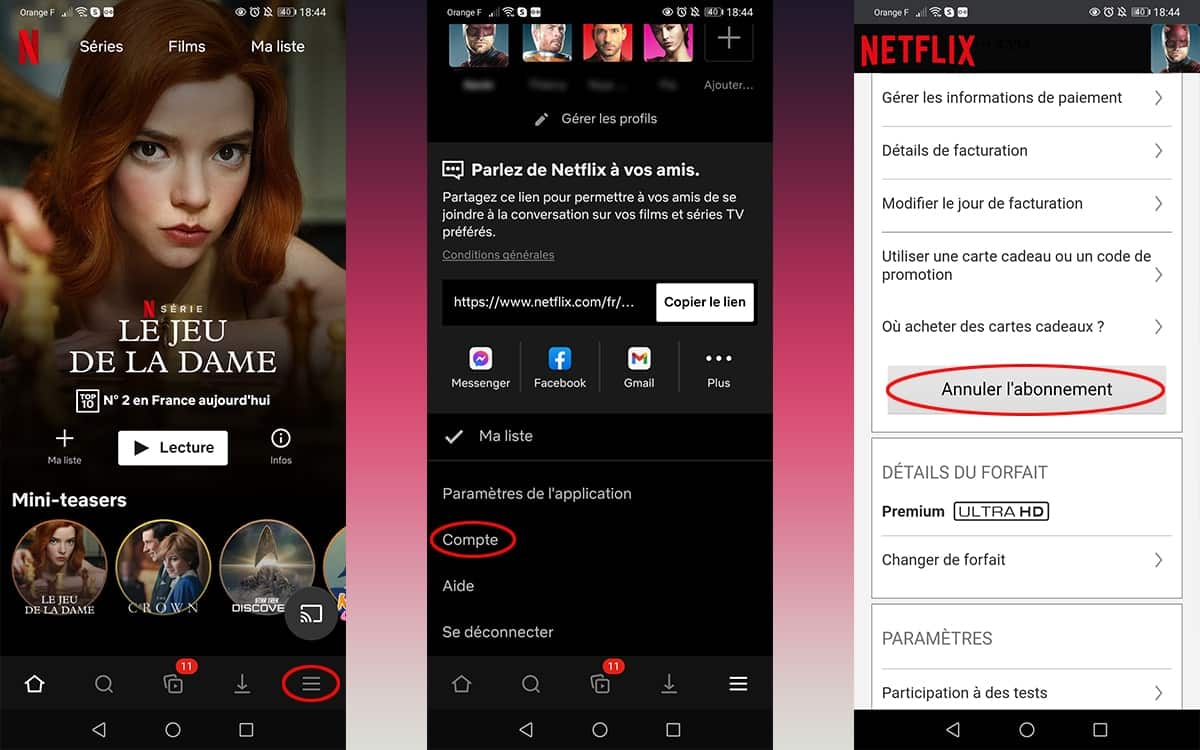Viewport: 1200px width, 750px height.
Task: Share the link through Gmail
Action: (639, 360)
